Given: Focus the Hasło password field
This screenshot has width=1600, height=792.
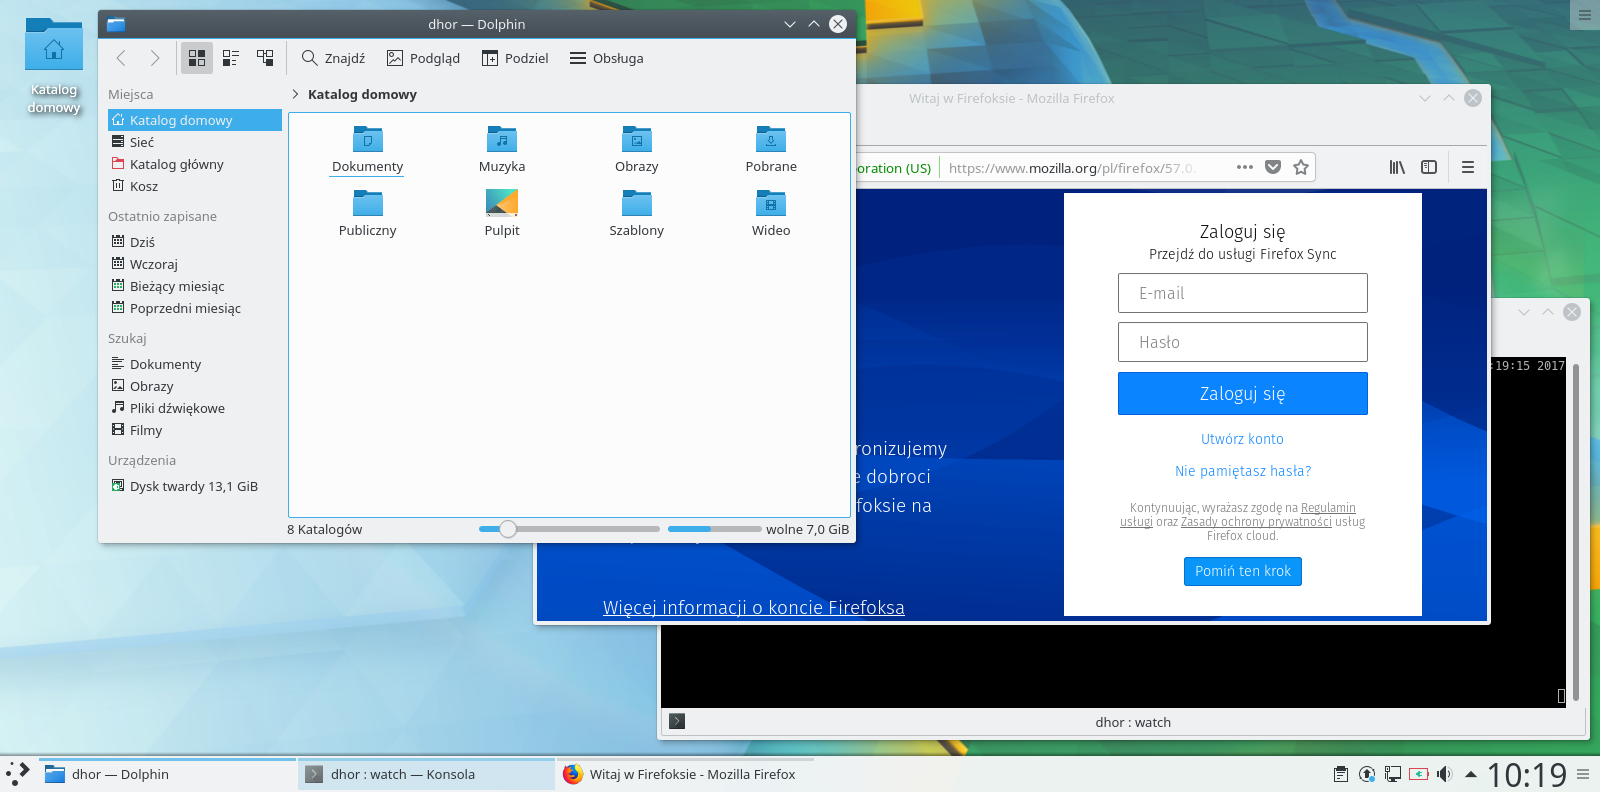Looking at the screenshot, I should click(1243, 342).
